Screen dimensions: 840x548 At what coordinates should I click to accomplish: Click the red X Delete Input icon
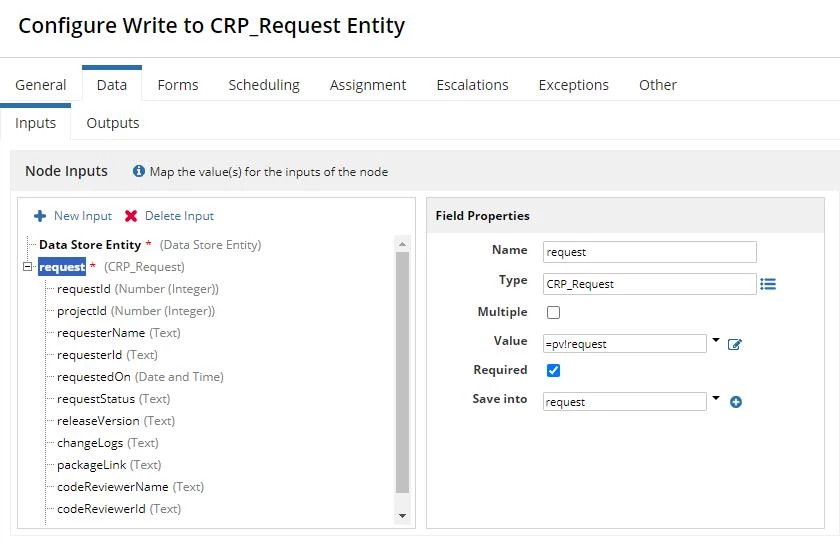131,216
